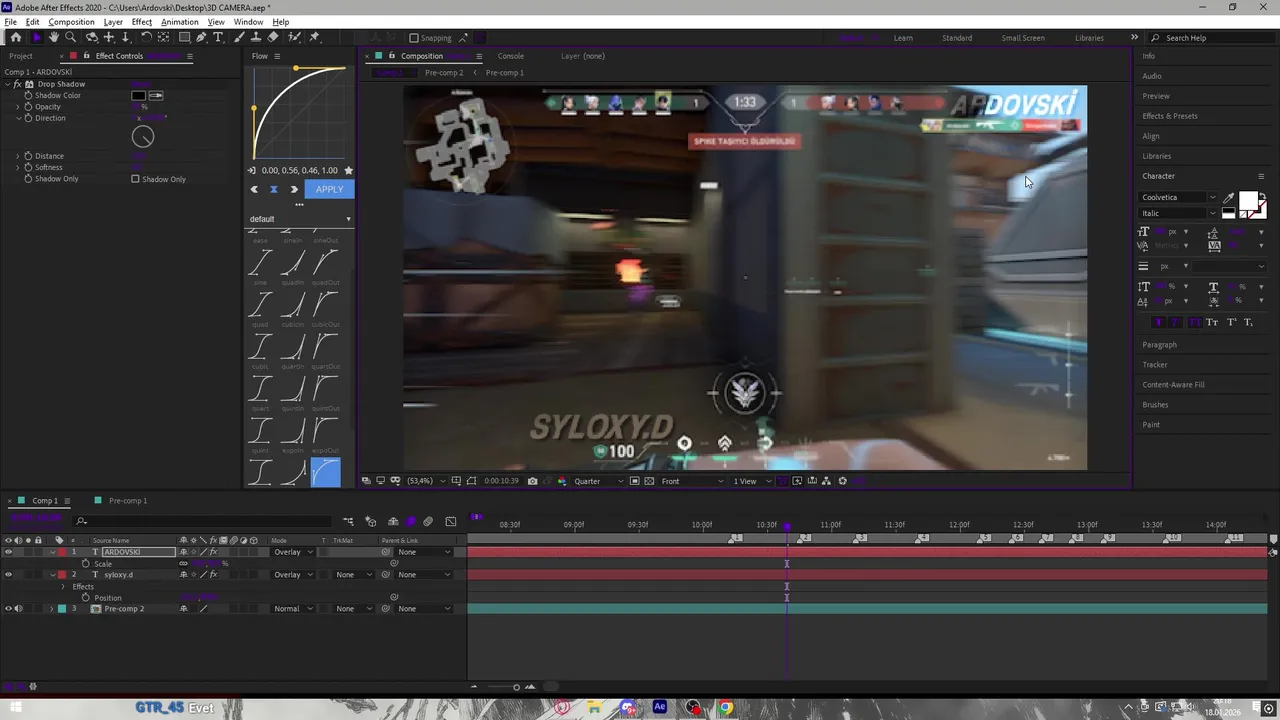Open the Effects & Presets panel
1280x720 pixels.
[x=1170, y=116]
